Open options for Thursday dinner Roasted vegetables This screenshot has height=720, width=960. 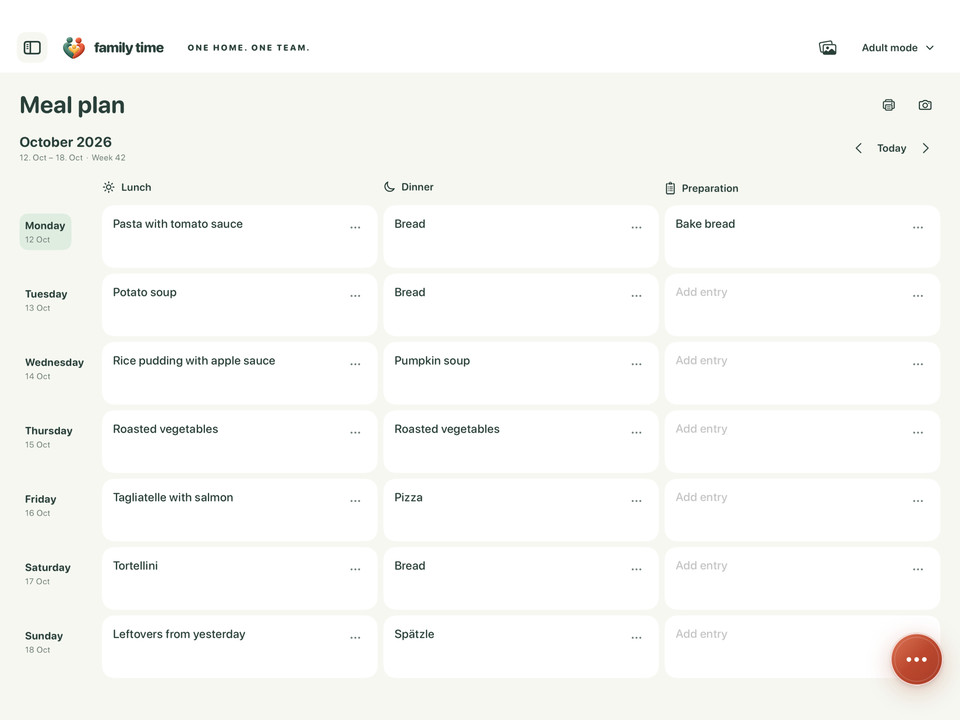pos(637,432)
